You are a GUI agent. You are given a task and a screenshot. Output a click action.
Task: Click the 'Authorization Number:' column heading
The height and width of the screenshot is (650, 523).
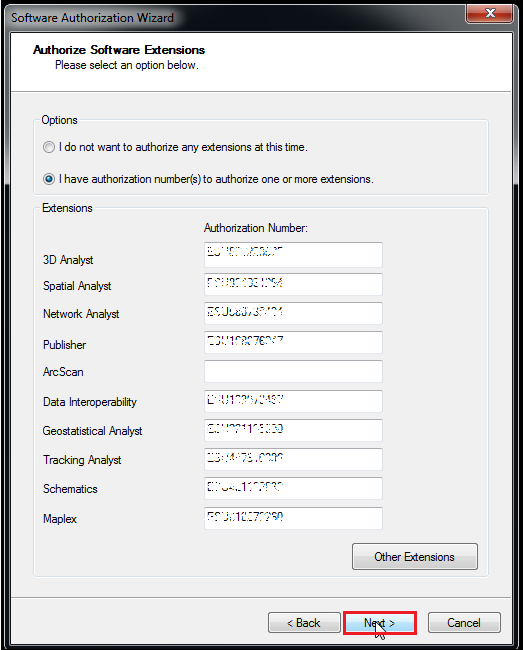(256, 228)
